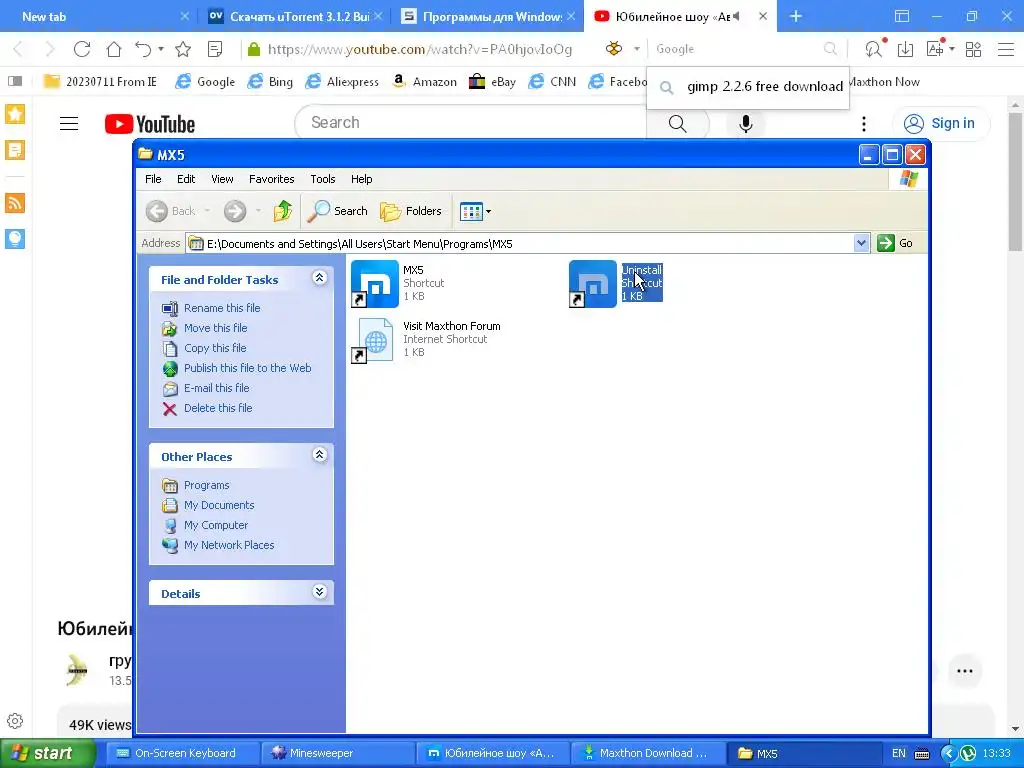Image resolution: width=1024 pixels, height=768 pixels.
Task: Open the downloads icon in browser toolbar
Action: (x=905, y=49)
